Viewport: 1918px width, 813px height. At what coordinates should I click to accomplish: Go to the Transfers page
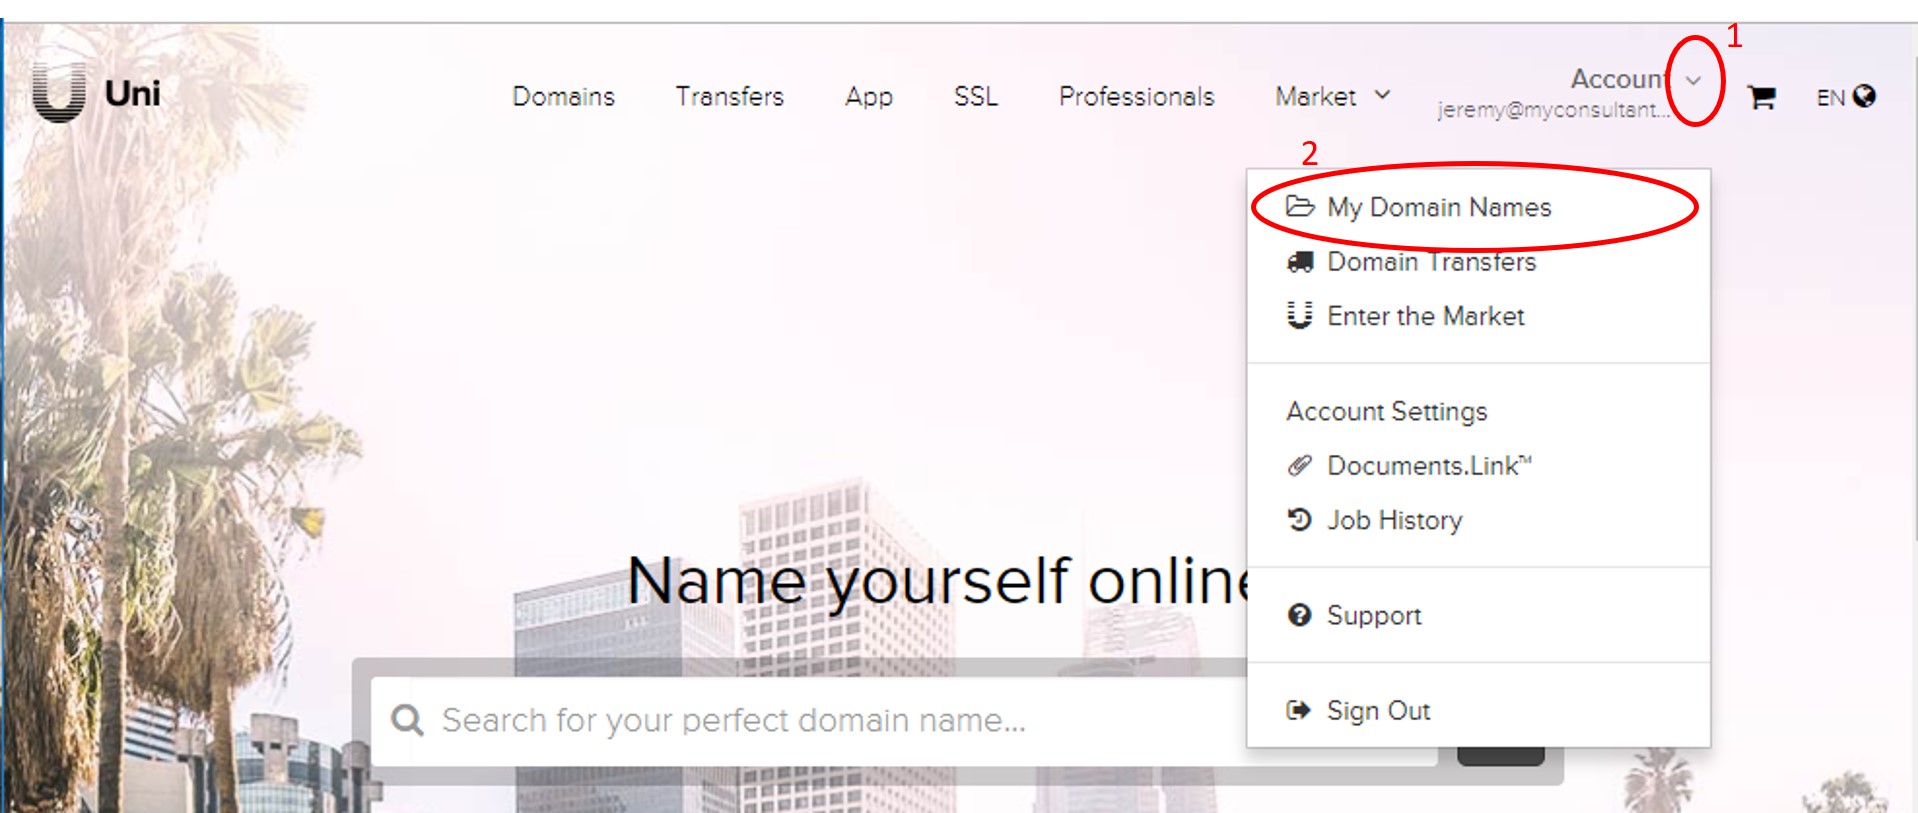click(729, 96)
